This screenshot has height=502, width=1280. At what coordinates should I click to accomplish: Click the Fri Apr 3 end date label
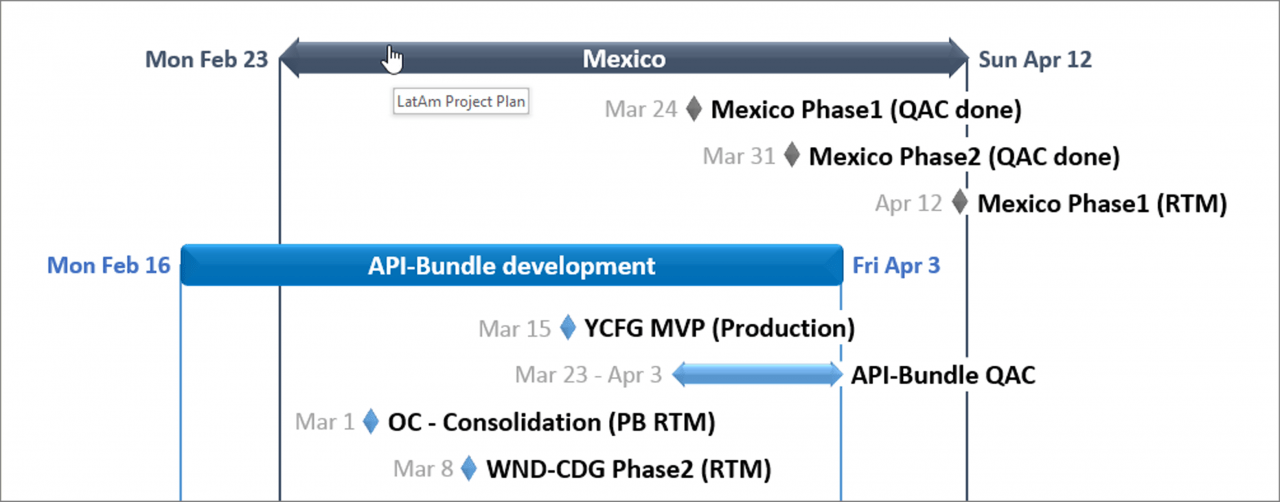896,266
